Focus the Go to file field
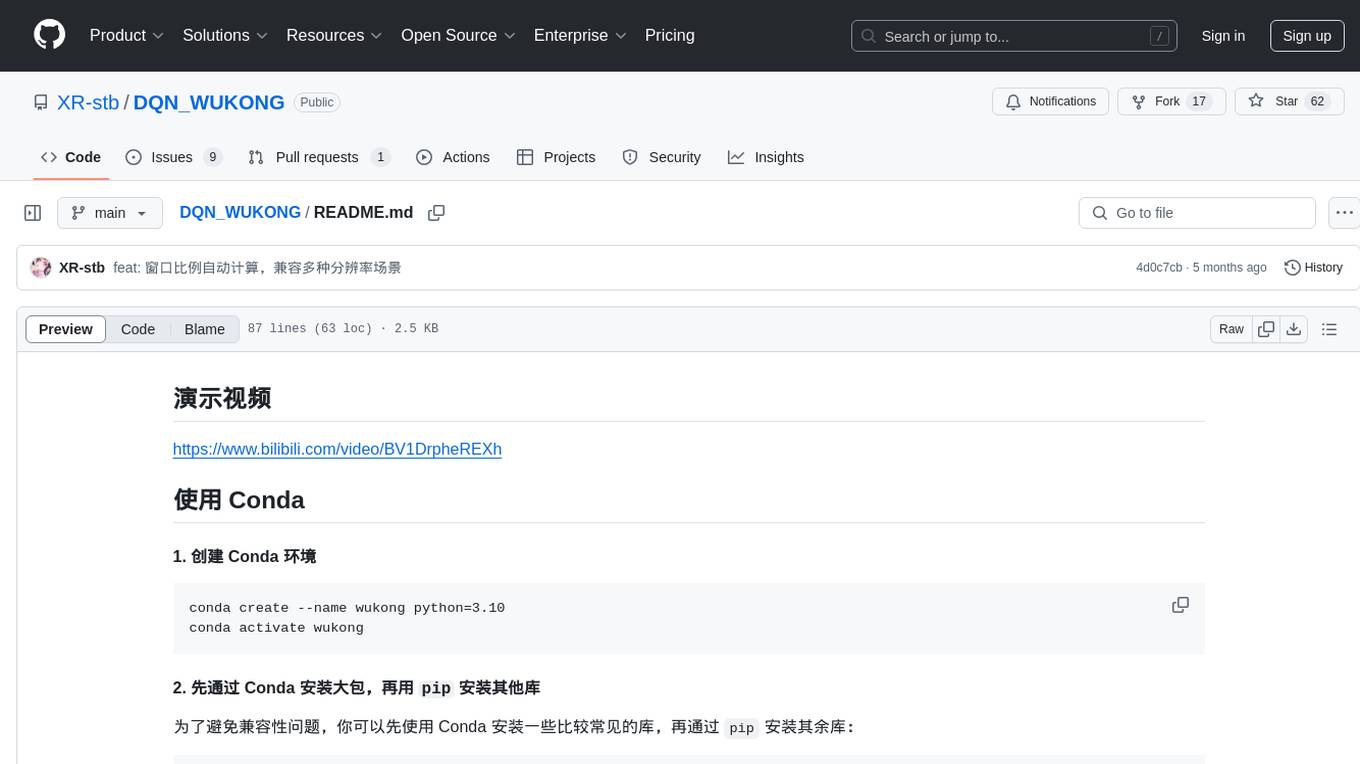Screen dimensions: 1360x764 point(1197,213)
